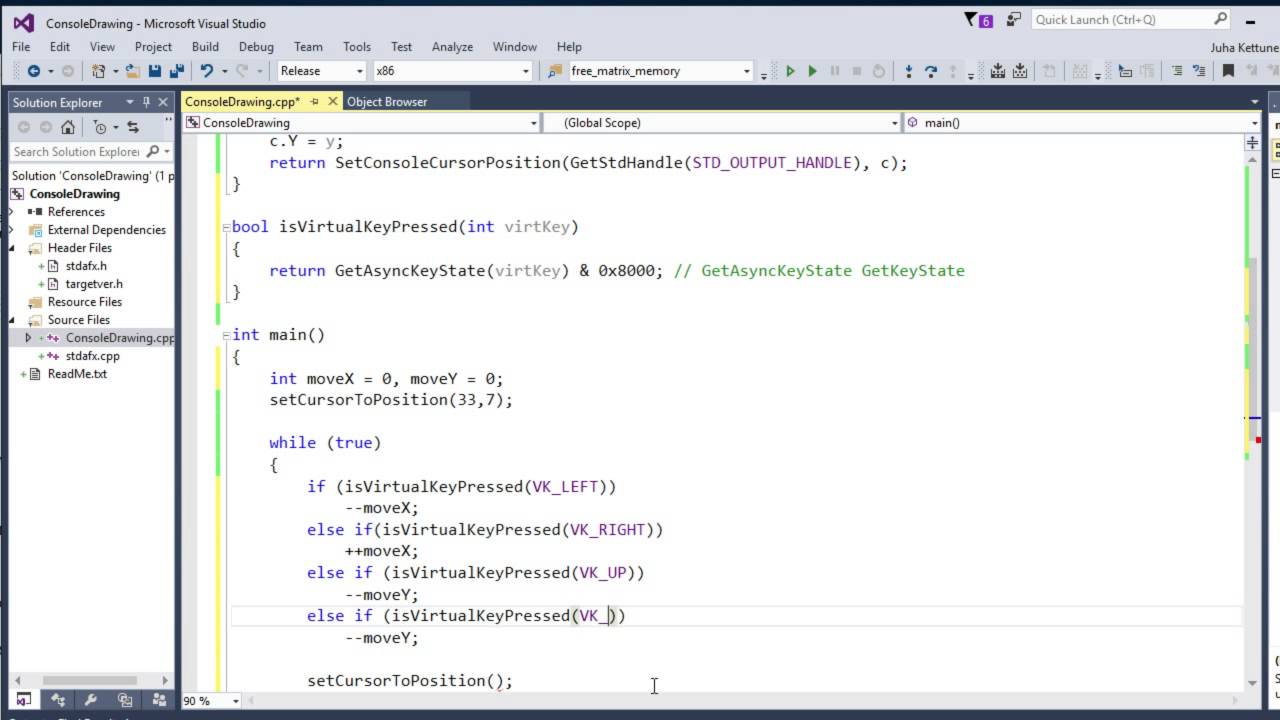Open the Debug menu
This screenshot has width=1280, height=720.
[x=256, y=47]
